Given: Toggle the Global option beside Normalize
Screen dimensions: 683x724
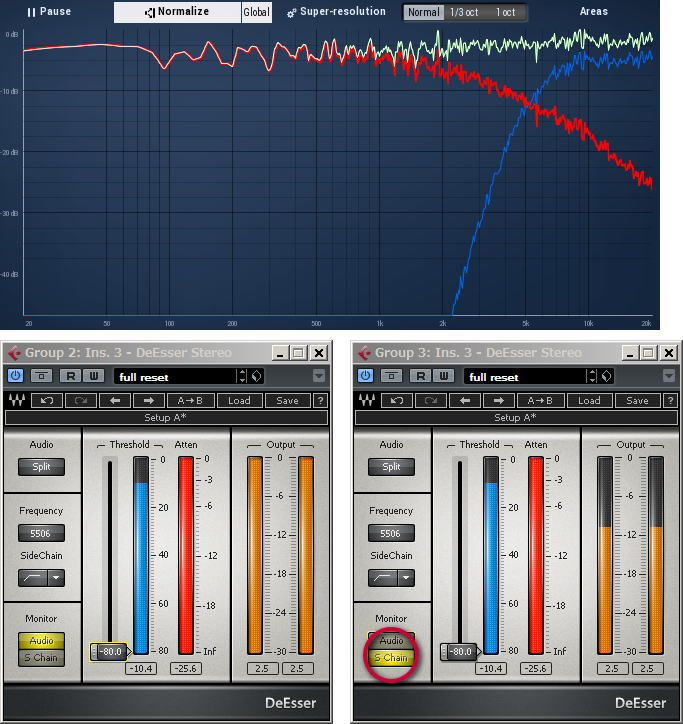Looking at the screenshot, I should point(256,12).
